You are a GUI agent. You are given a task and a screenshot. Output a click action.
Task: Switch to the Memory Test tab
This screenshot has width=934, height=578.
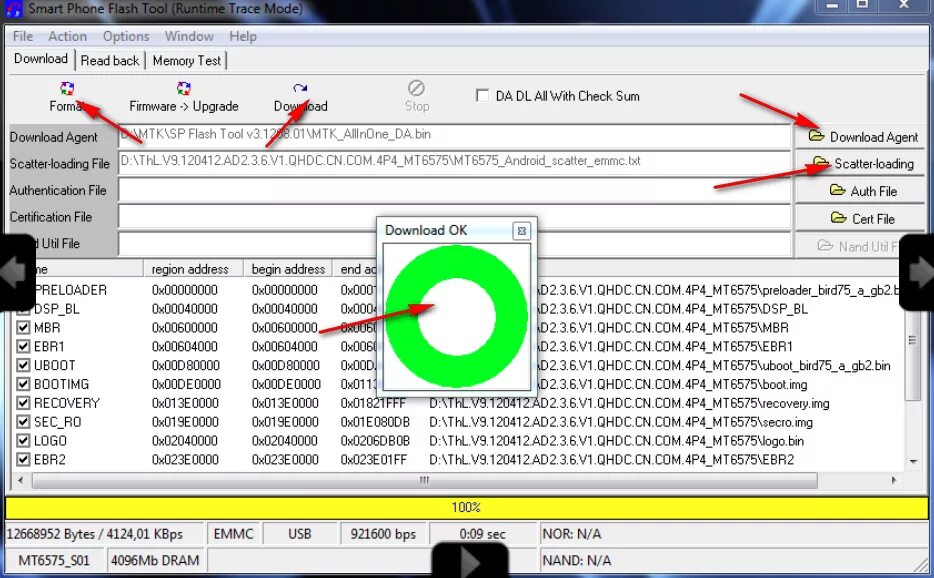point(186,61)
